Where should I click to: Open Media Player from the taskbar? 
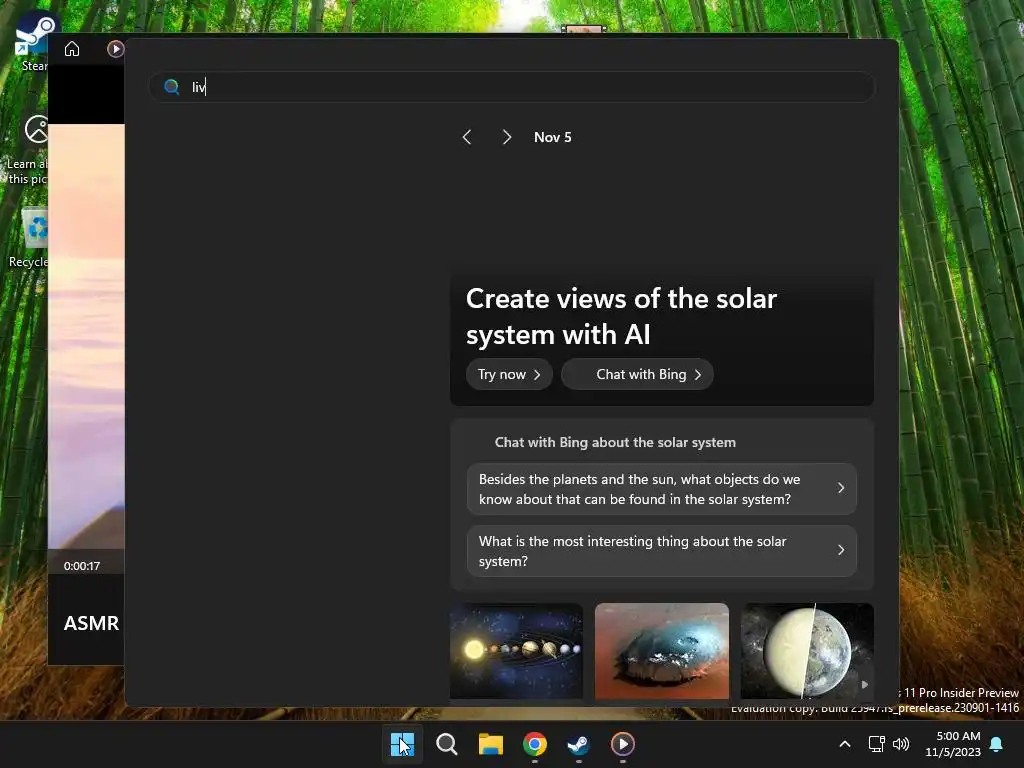pos(622,744)
